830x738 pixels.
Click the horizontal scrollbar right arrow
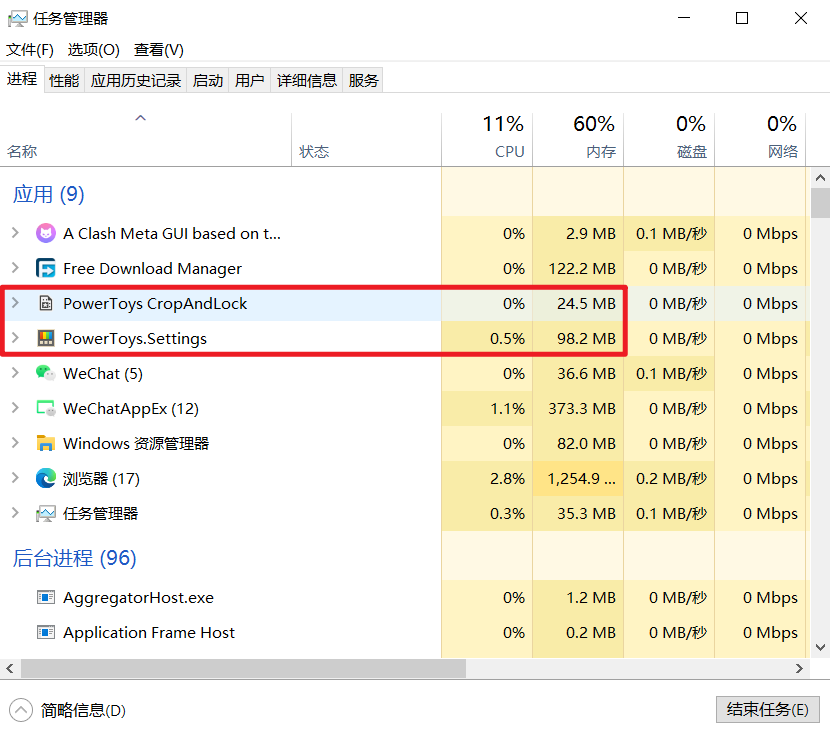799,669
